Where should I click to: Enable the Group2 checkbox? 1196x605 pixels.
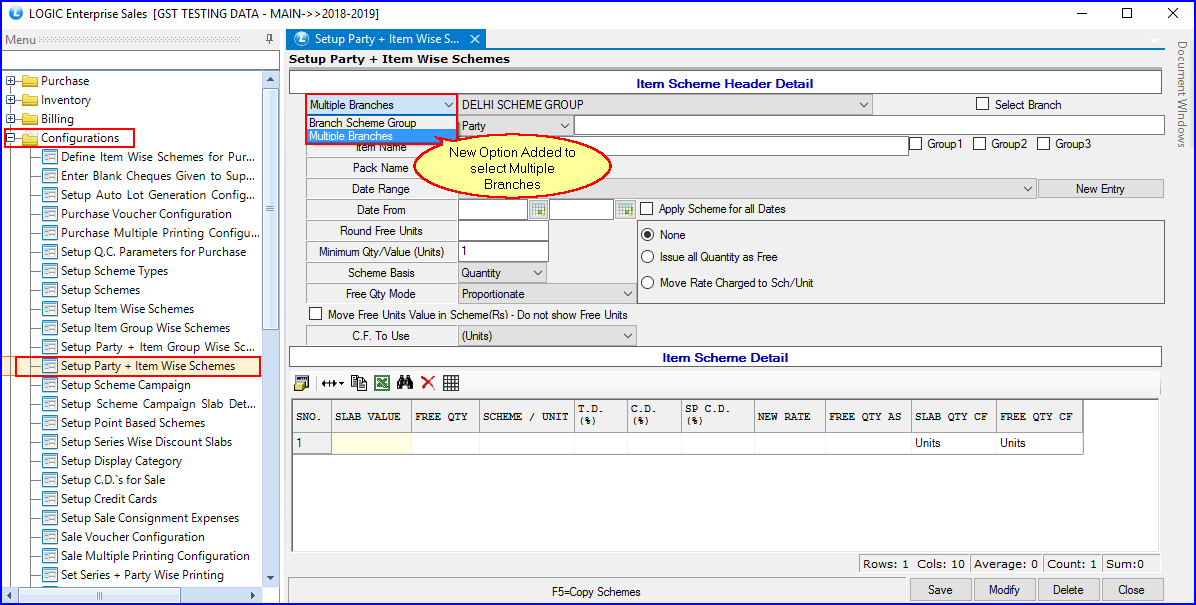[x=979, y=143]
